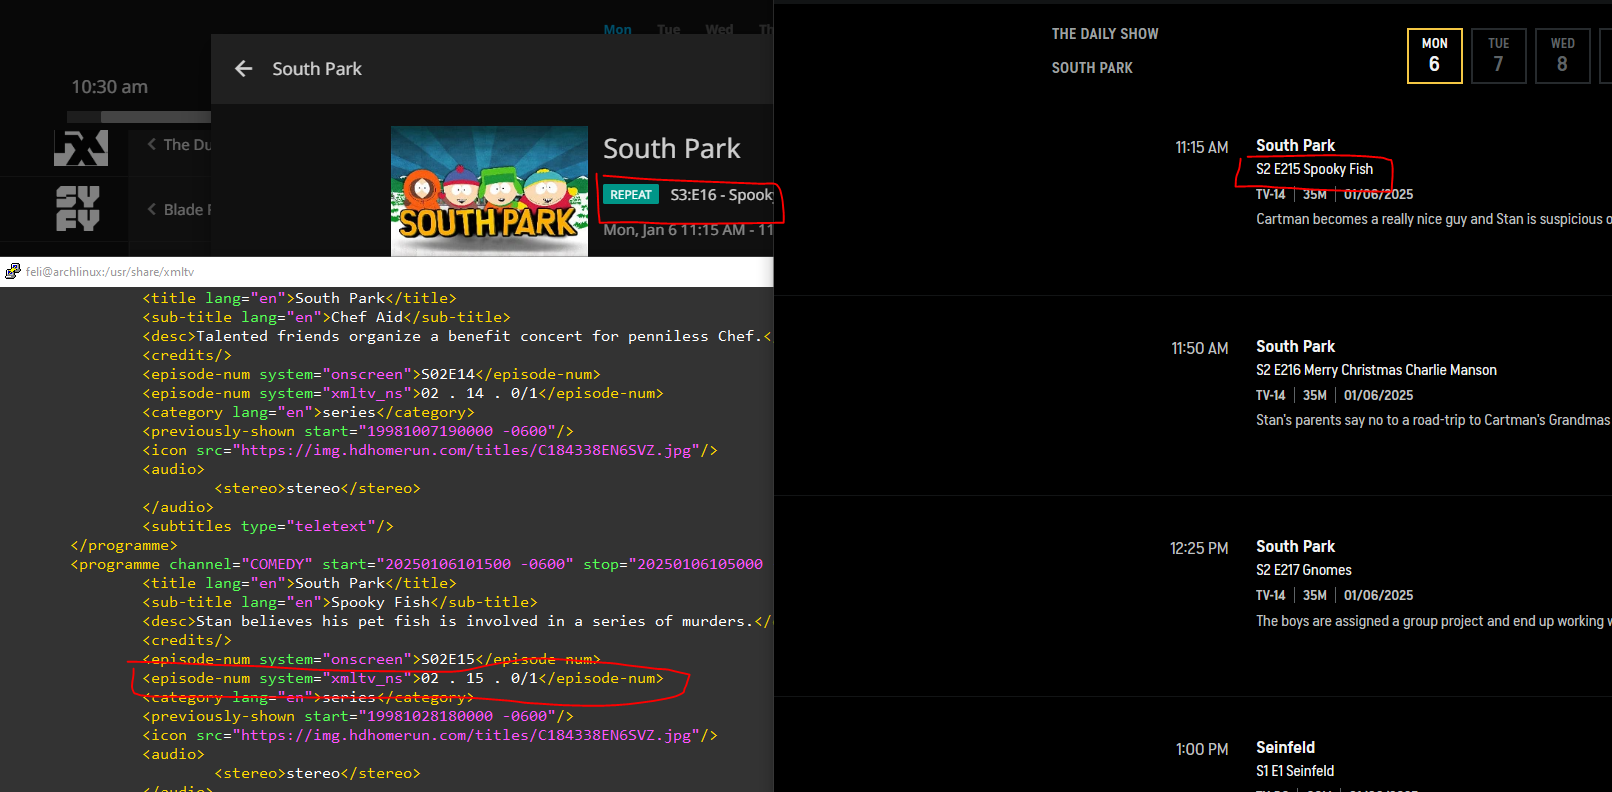Open the S2 E217 Gnomes episode
1612x792 pixels.
click(1304, 570)
